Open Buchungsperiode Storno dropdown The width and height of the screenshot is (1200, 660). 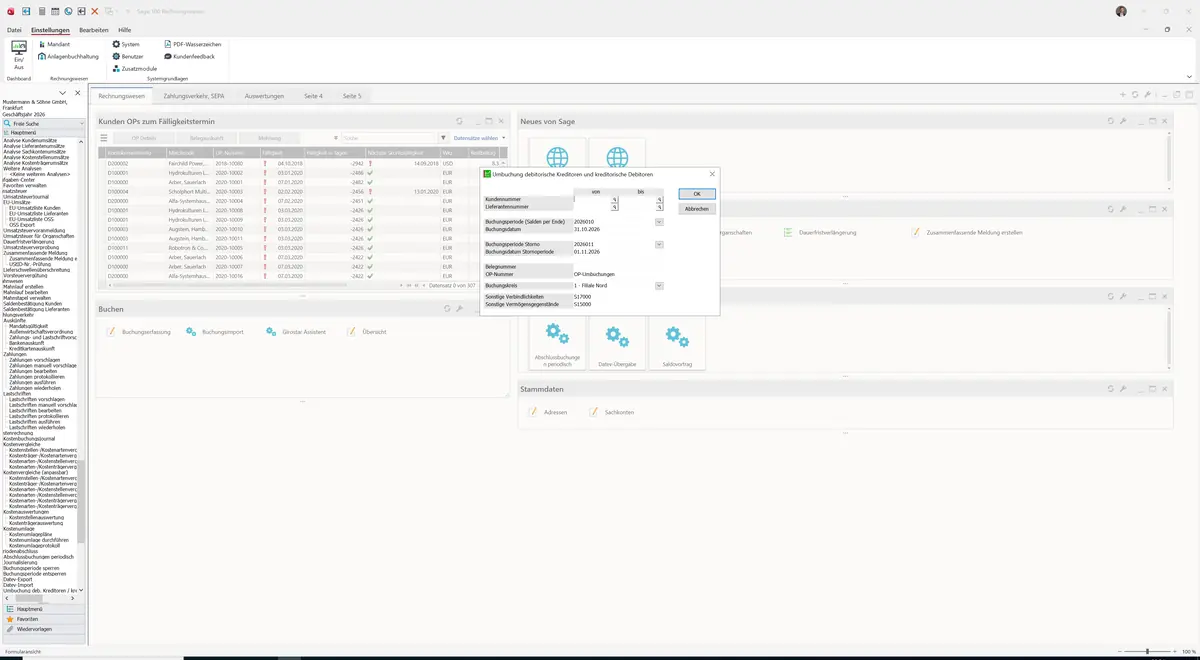coord(659,244)
